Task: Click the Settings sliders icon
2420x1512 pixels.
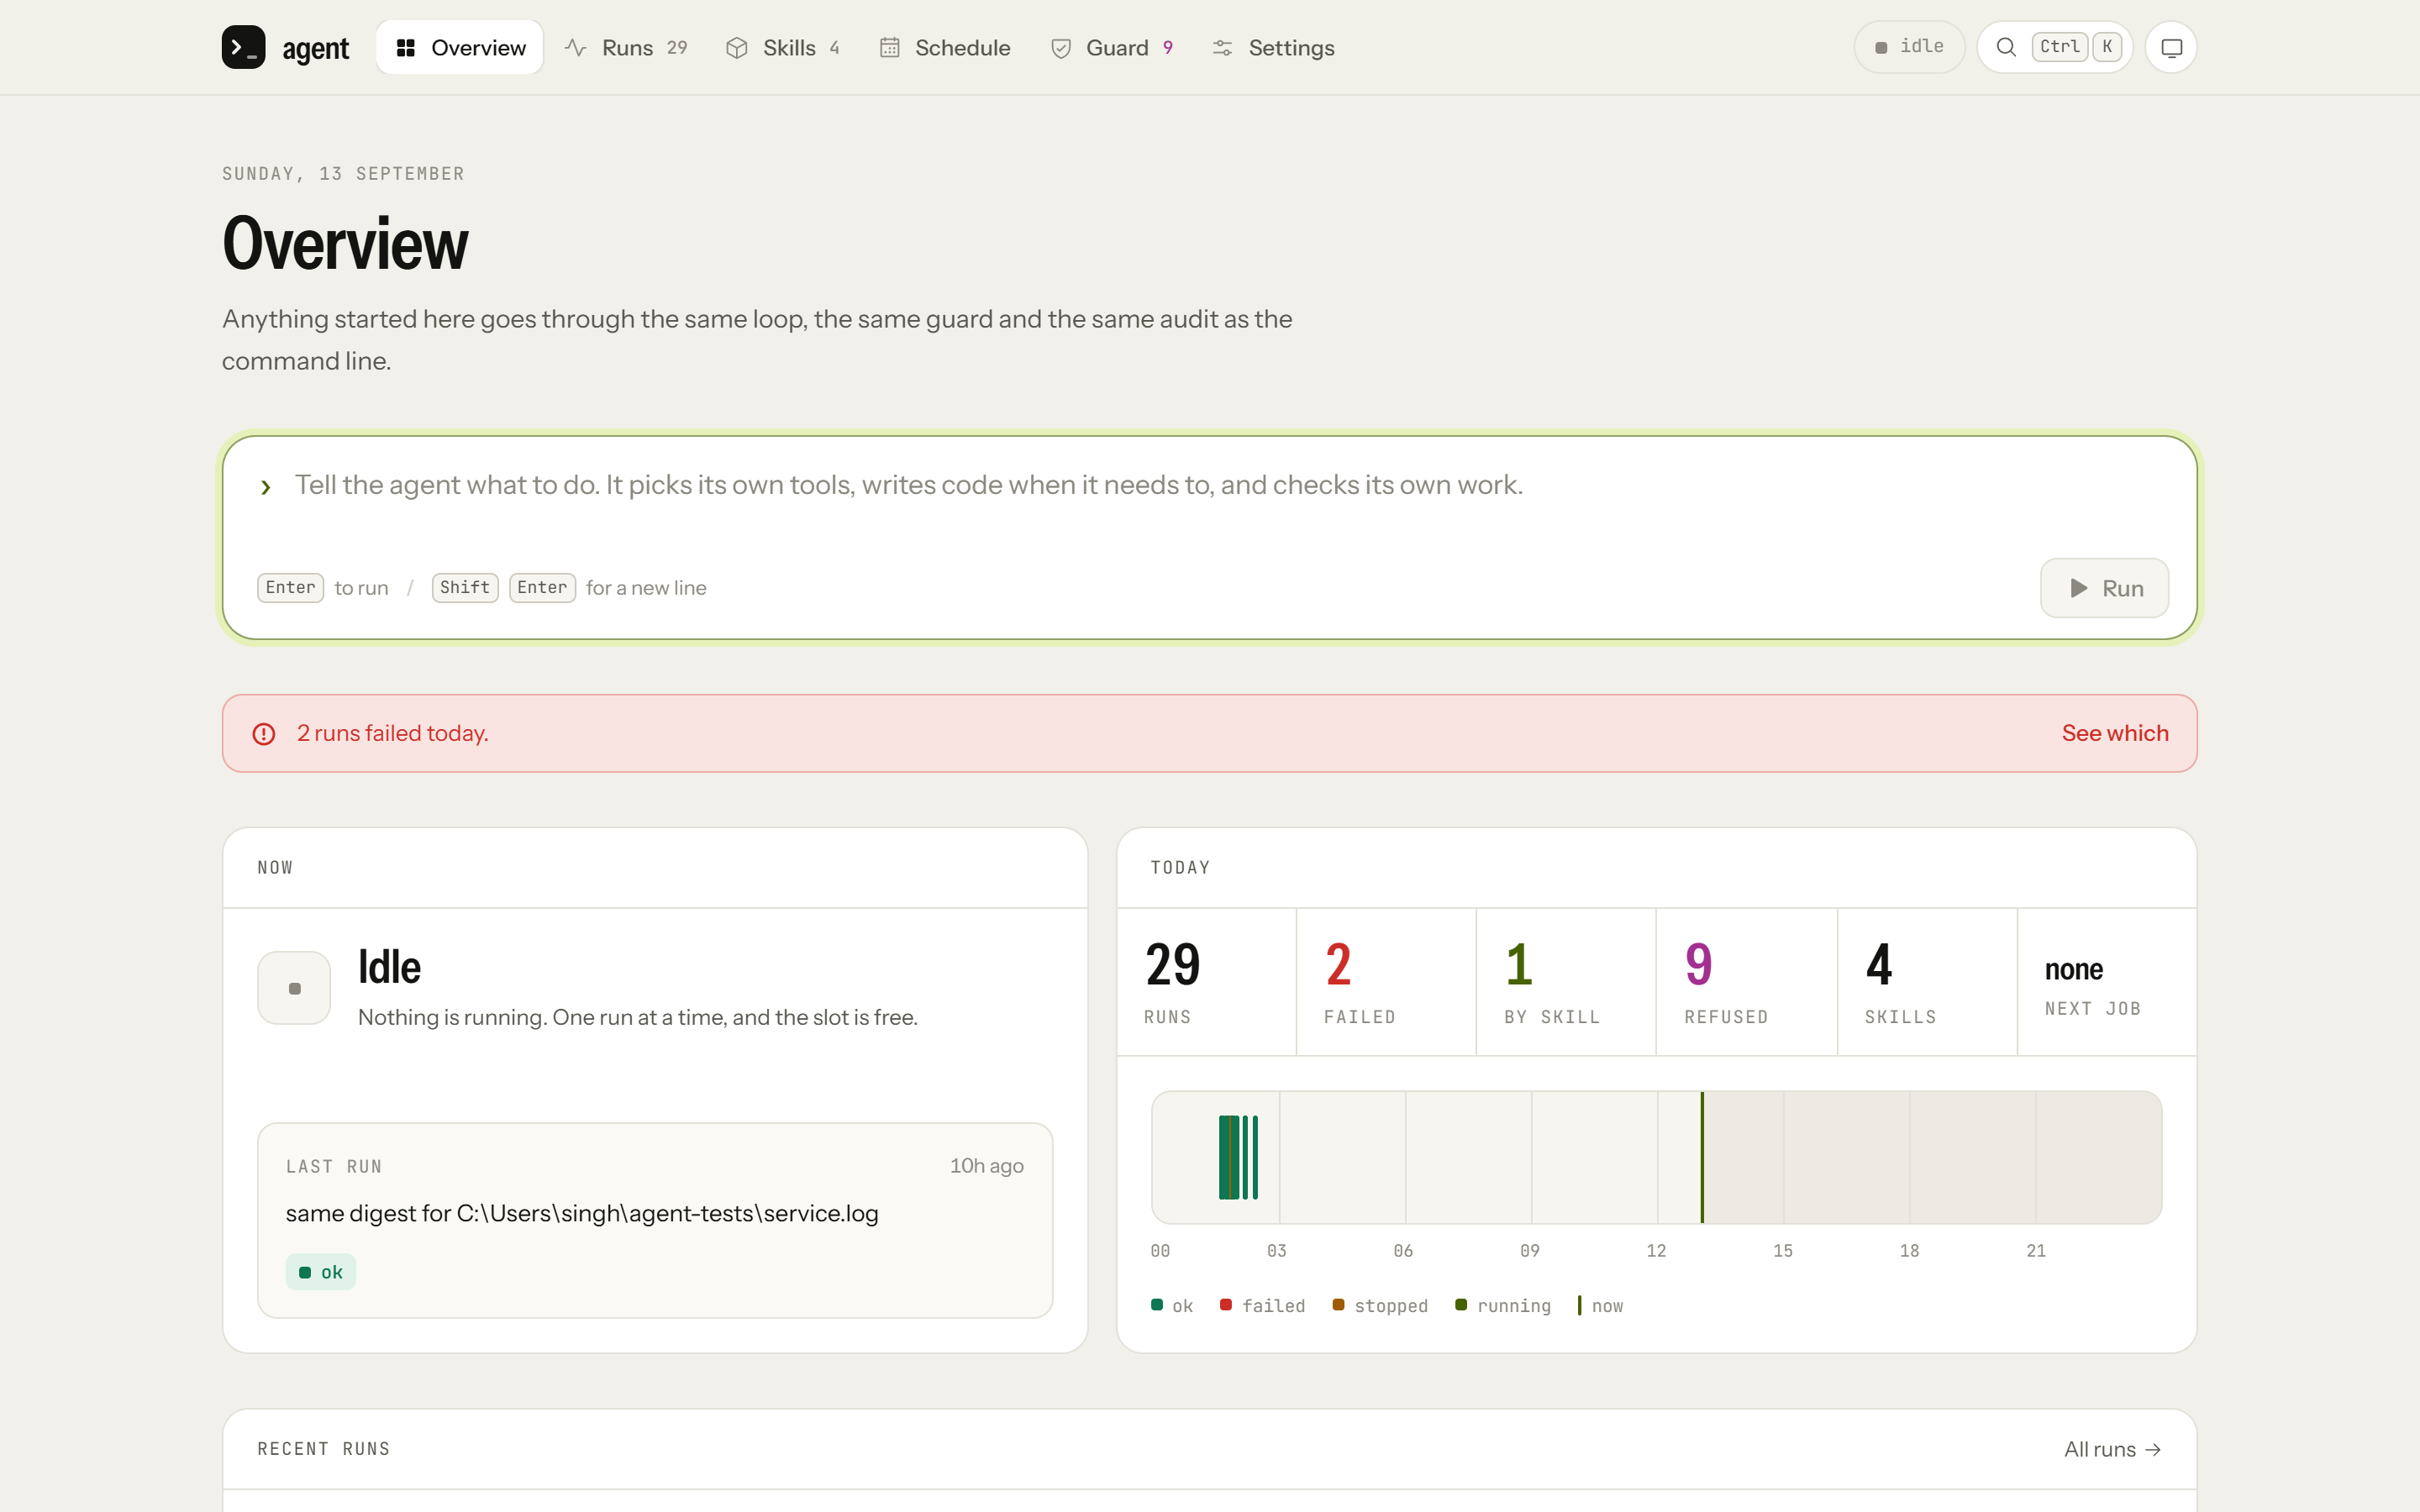Action: pos(1222,48)
